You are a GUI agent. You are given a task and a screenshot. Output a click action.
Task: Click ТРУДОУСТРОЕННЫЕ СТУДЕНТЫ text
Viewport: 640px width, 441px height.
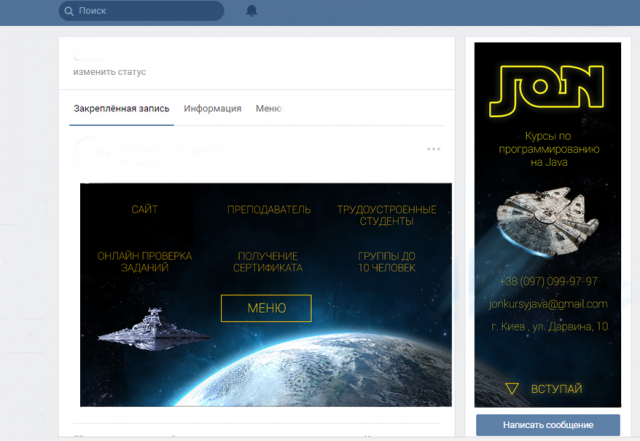387,215
